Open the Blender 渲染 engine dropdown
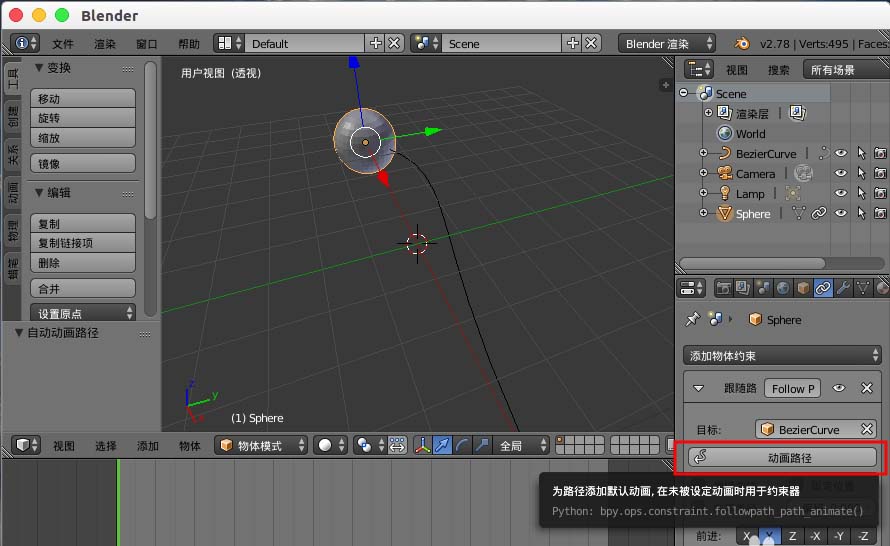This screenshot has width=890, height=546. point(667,44)
